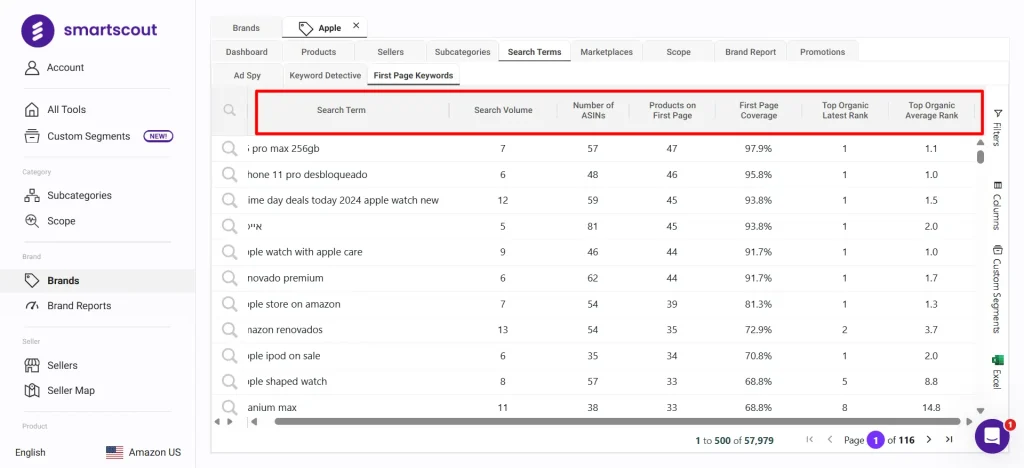Jump to last page of results
This screenshot has height=468, width=1024.
click(x=949, y=440)
